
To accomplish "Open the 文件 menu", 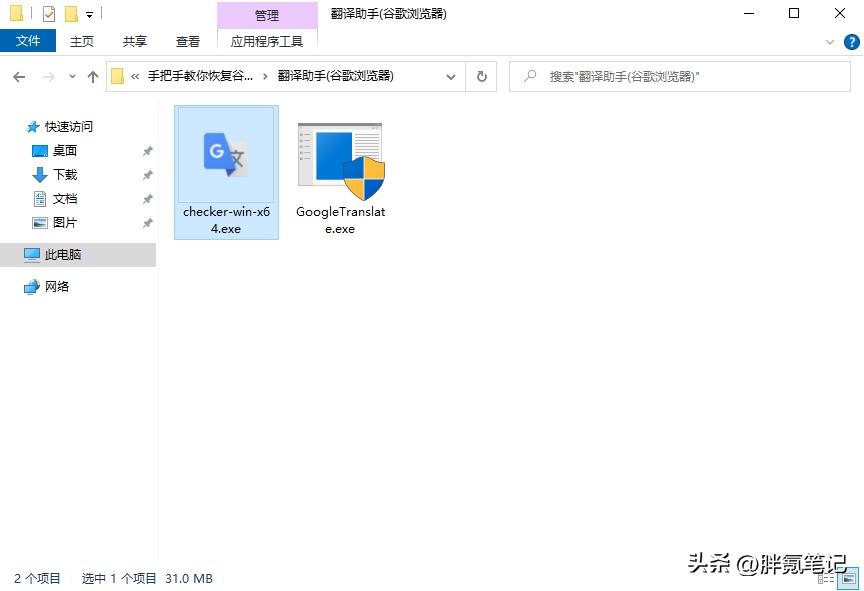I will click(x=29, y=41).
